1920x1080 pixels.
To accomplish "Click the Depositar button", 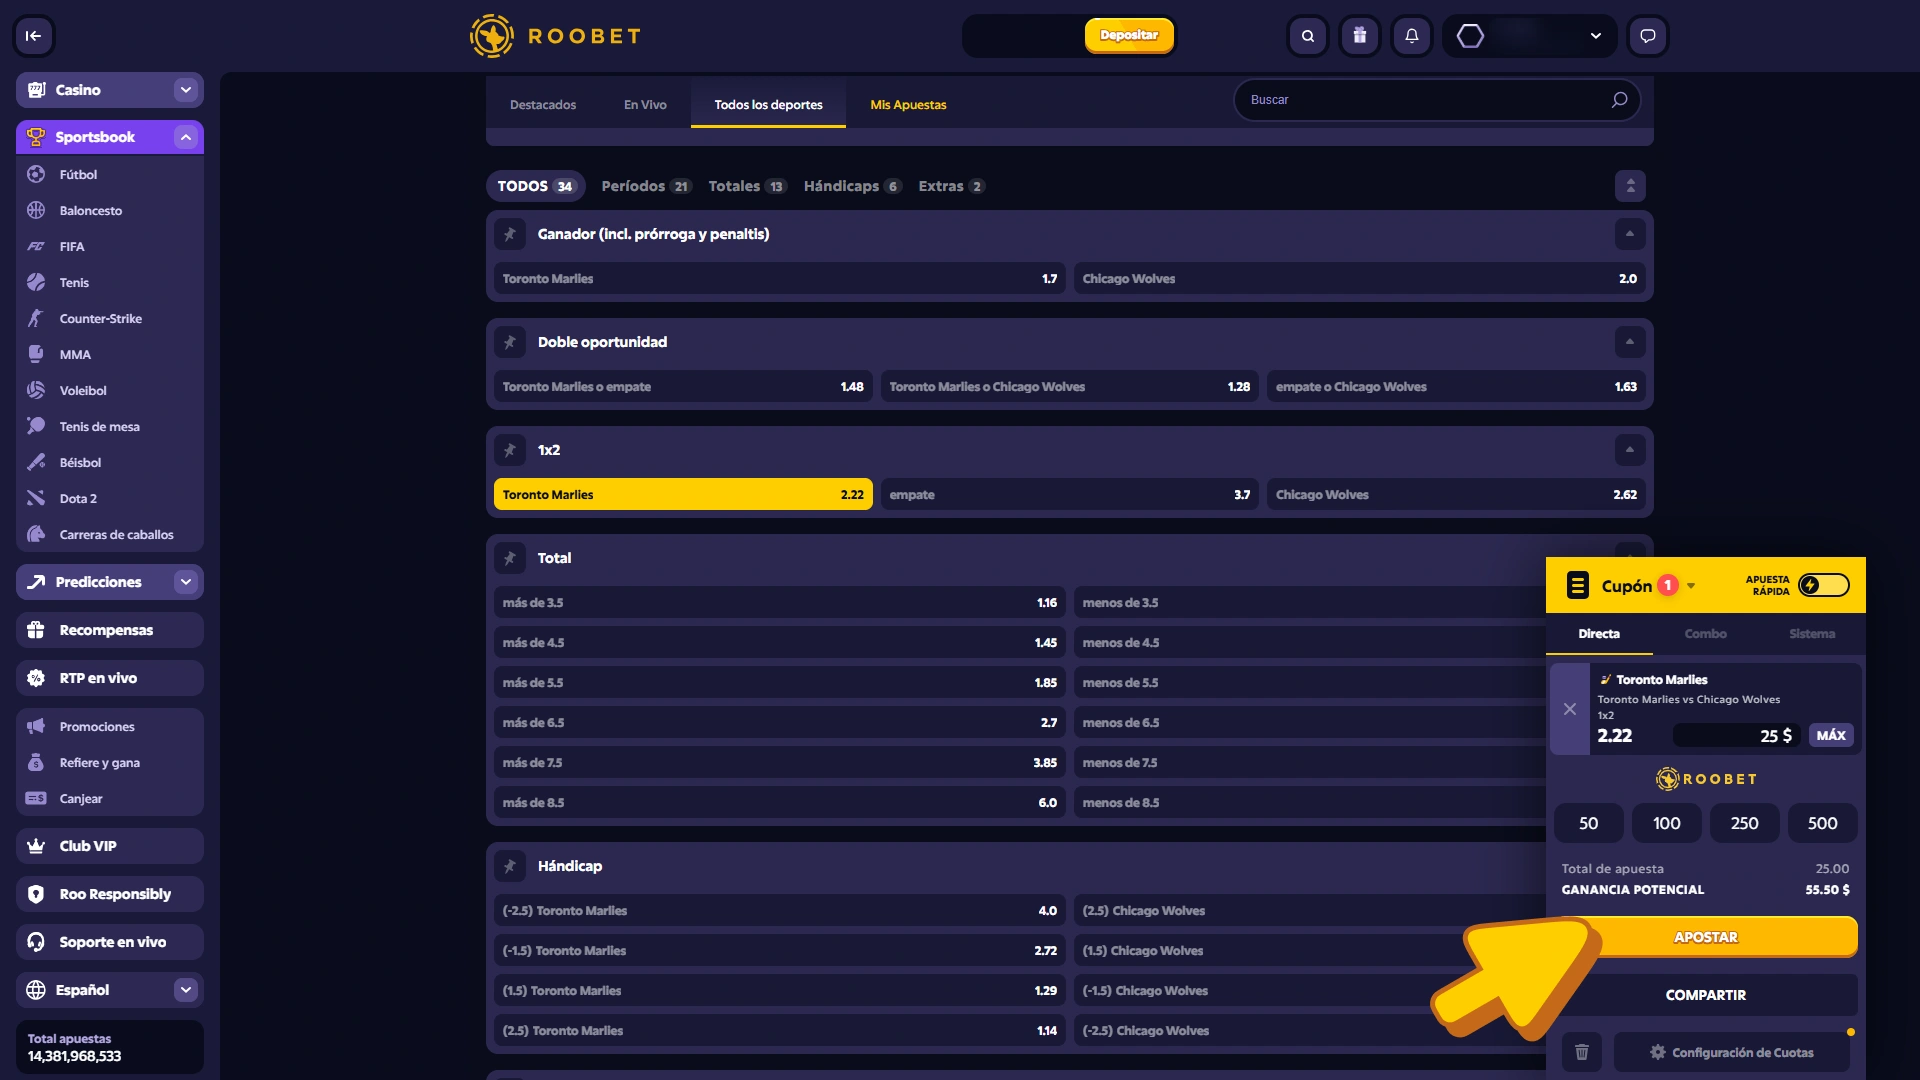I will (x=1129, y=35).
